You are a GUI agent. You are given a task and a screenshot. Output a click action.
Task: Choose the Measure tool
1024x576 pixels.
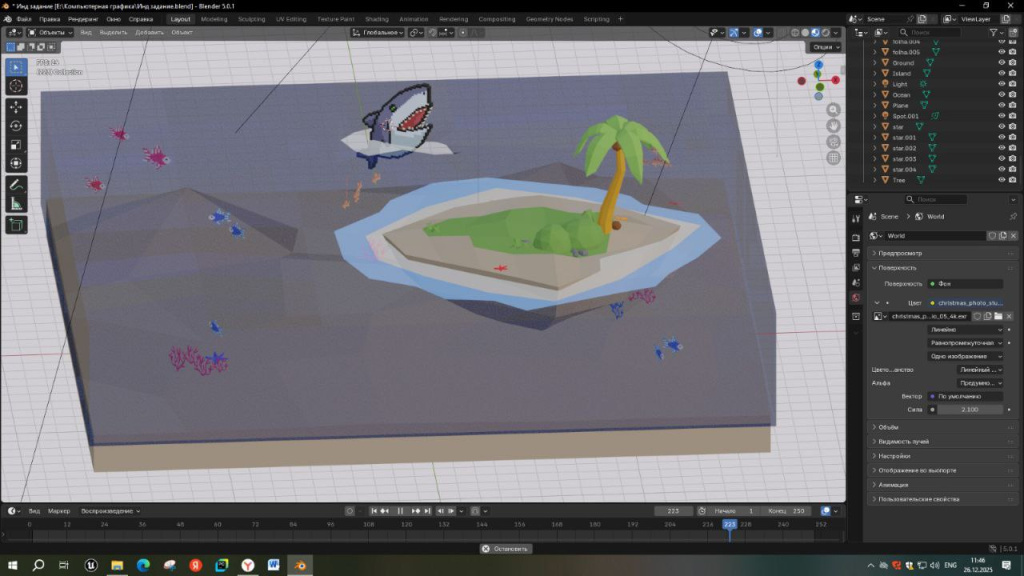pos(16,204)
